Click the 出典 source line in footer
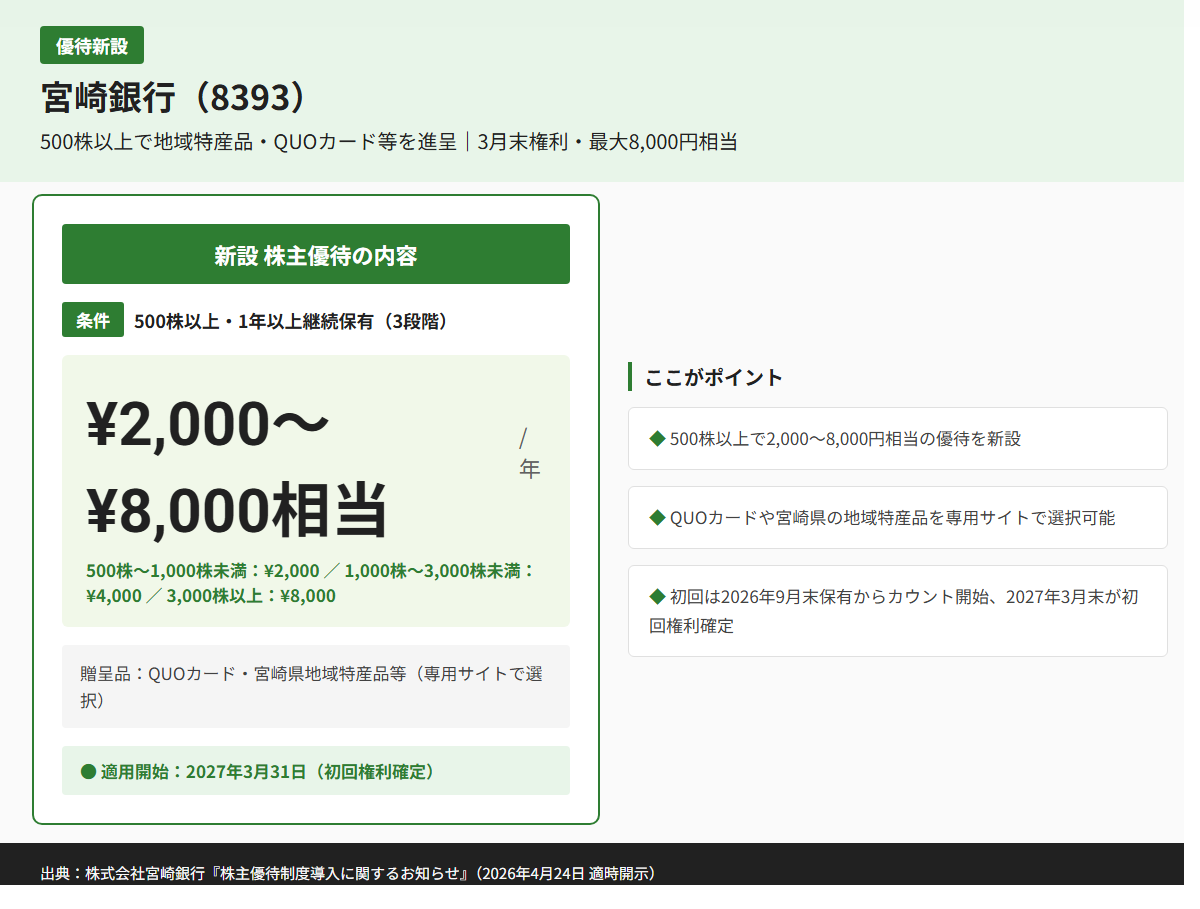The image size is (1200, 909). tap(351, 873)
